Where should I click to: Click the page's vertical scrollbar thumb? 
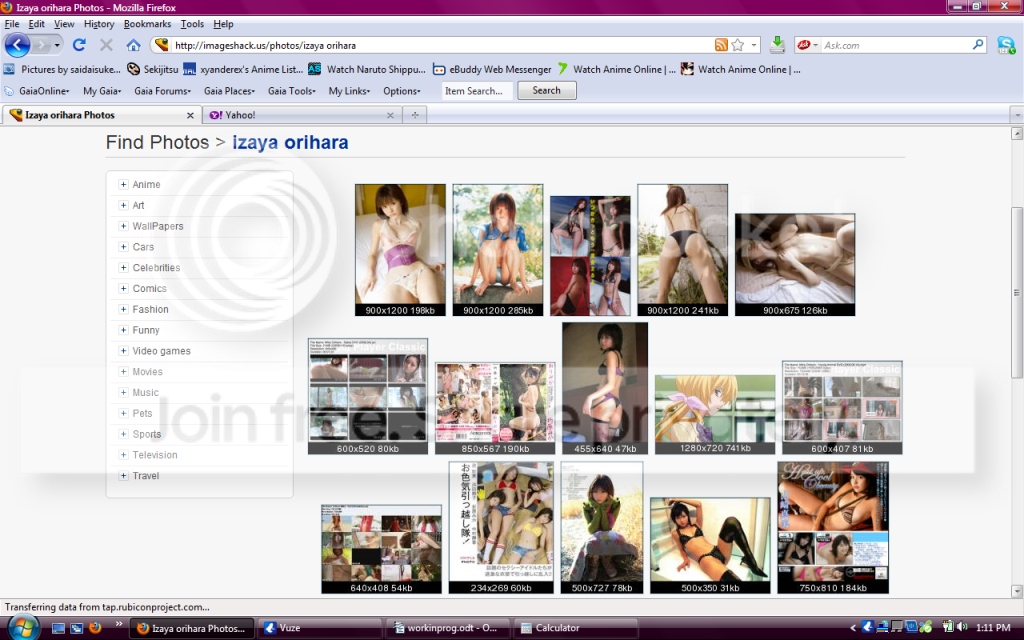1016,292
